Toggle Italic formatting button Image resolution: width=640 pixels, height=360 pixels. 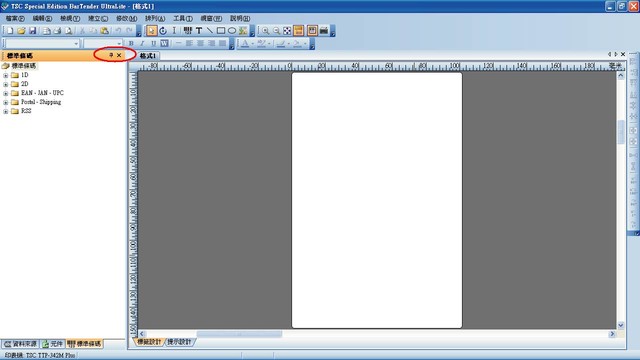pos(142,43)
